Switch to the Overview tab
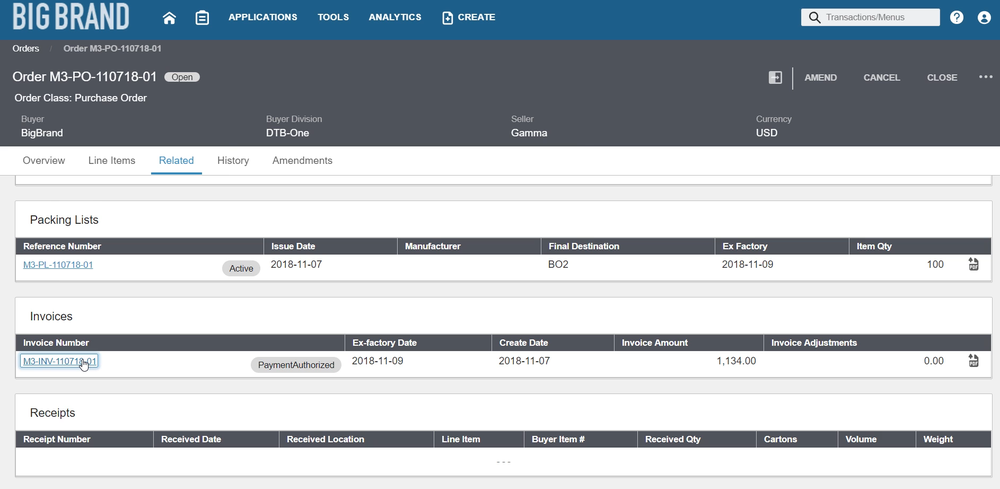 [x=44, y=161]
